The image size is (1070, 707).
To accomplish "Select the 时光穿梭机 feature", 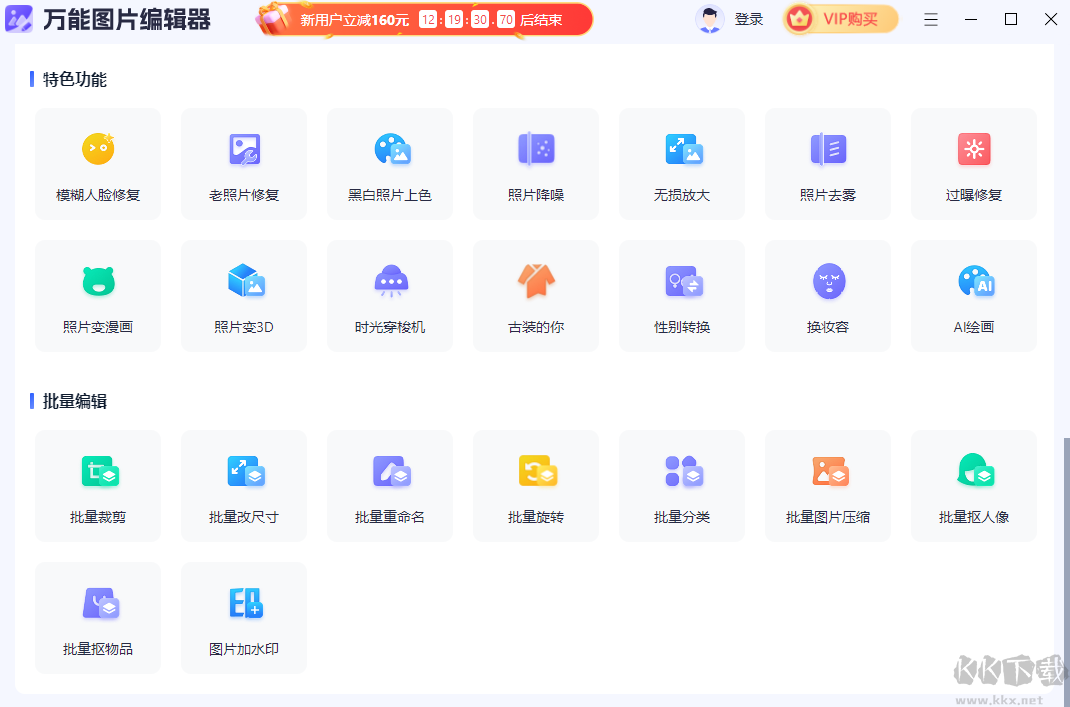I will point(389,295).
